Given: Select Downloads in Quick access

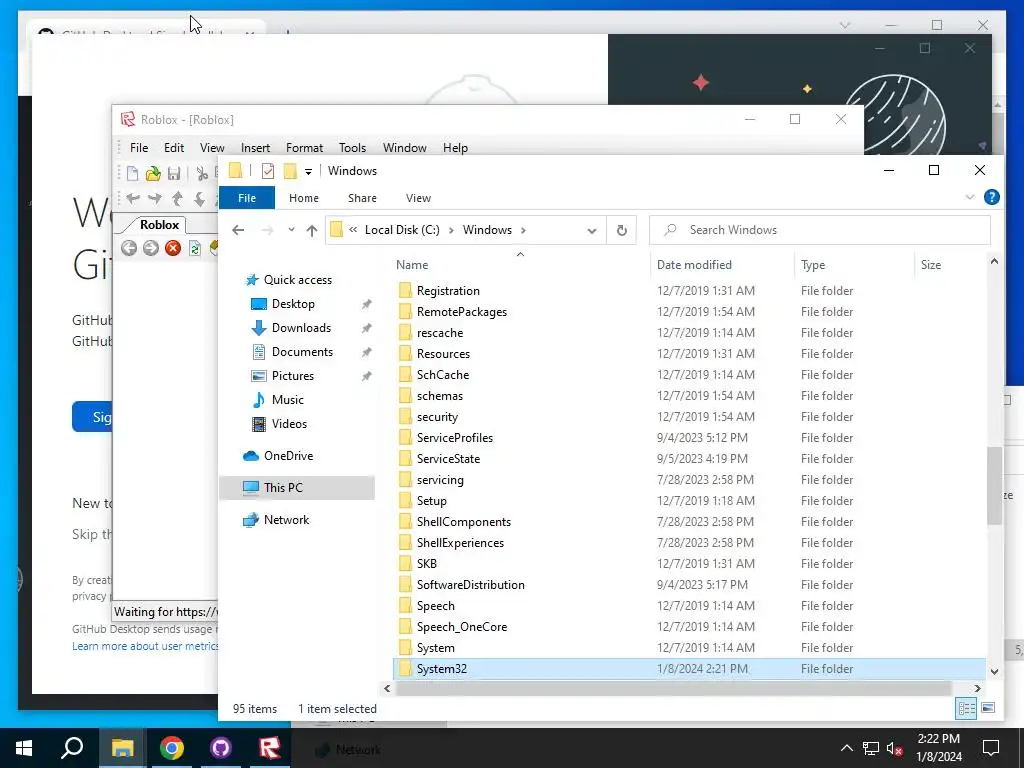Looking at the screenshot, I should click(301, 328).
